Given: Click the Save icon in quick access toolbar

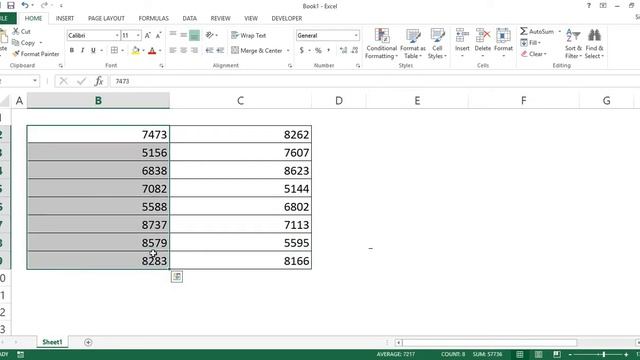Looking at the screenshot, I should click(x=11, y=5).
